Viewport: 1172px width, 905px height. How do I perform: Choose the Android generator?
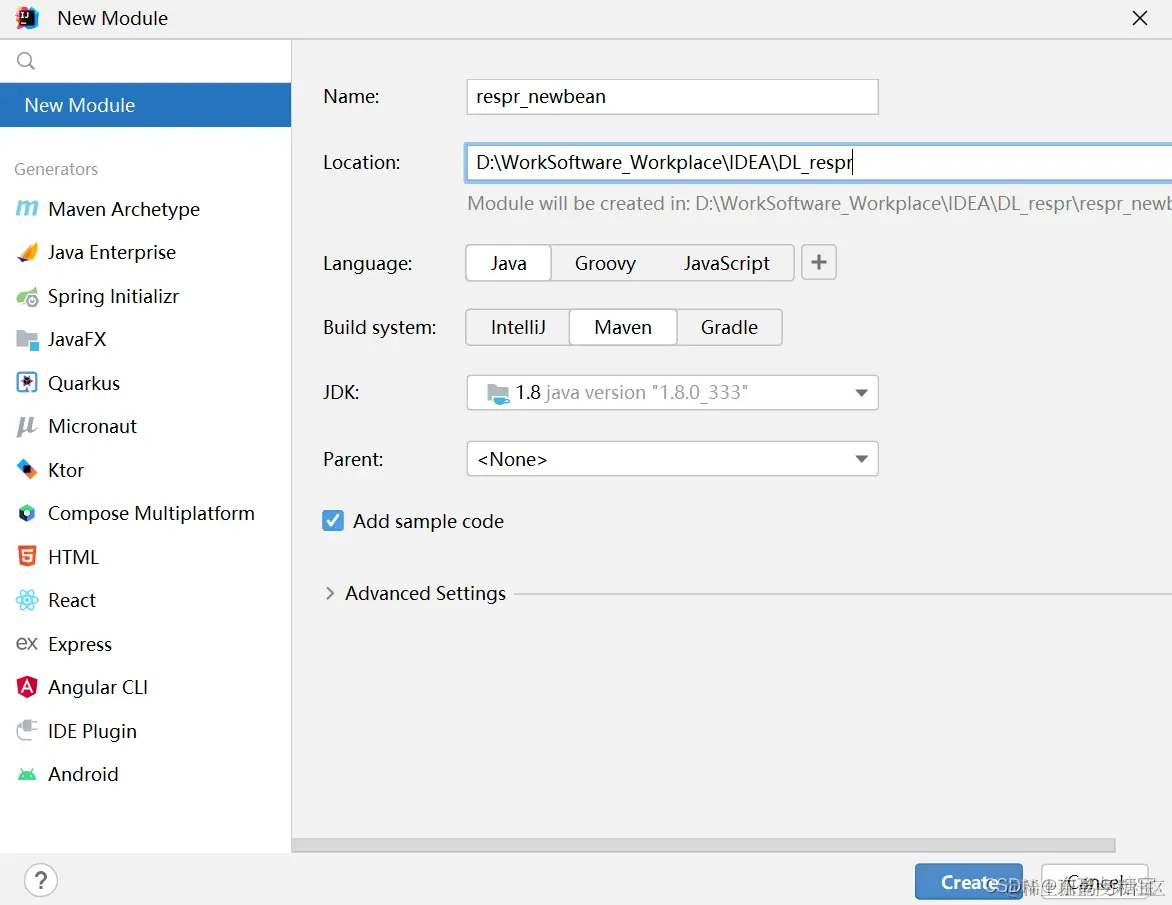coord(83,774)
